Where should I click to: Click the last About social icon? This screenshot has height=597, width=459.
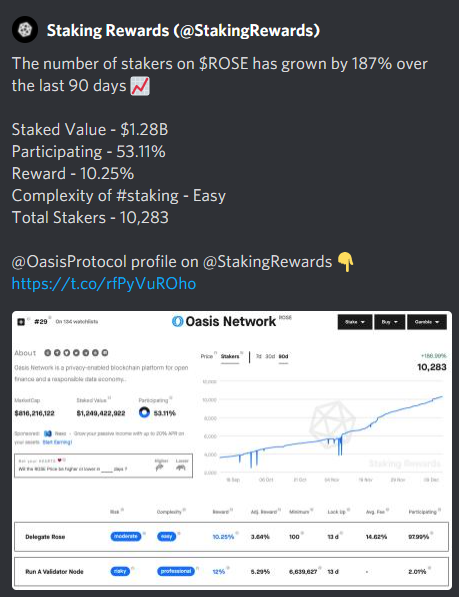coord(105,353)
